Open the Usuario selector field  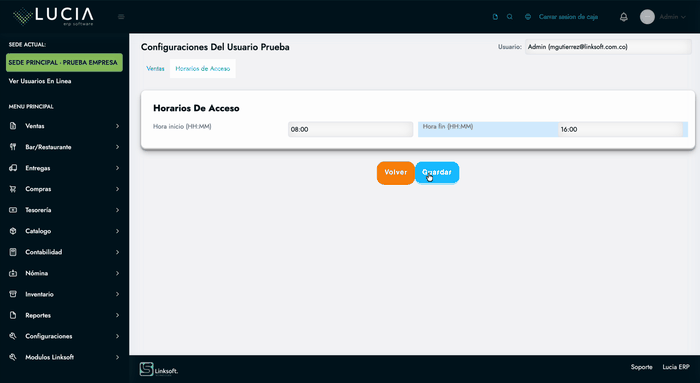(x=608, y=47)
